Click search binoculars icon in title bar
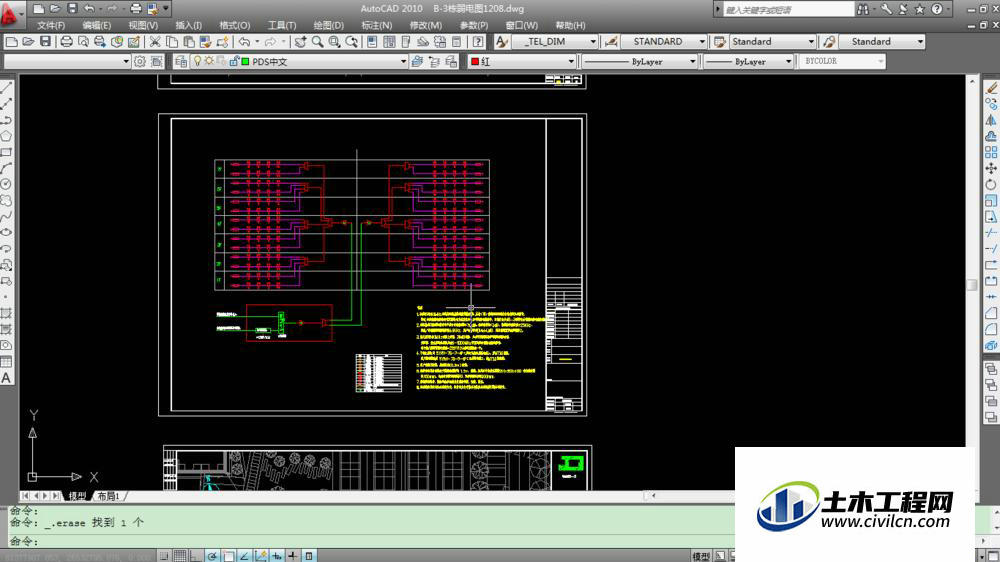Image resolution: width=1000 pixels, height=562 pixels. pyautogui.click(x=863, y=9)
